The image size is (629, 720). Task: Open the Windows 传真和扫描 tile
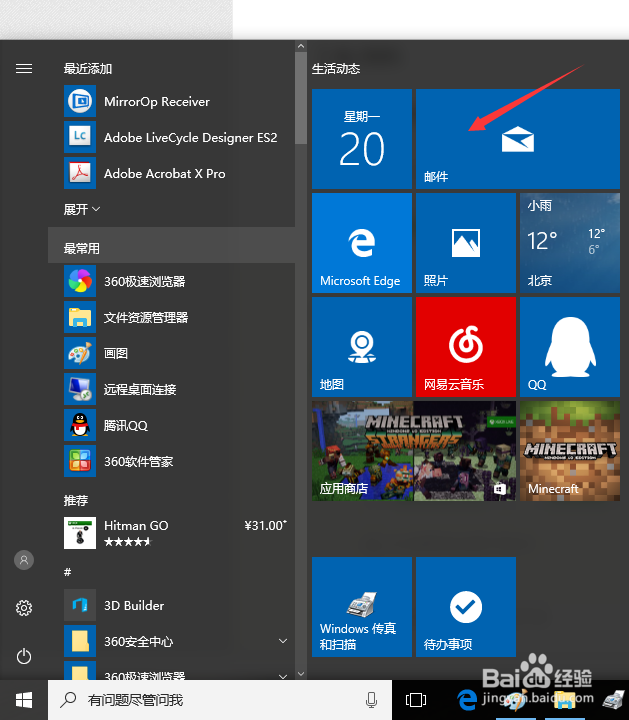(x=362, y=607)
